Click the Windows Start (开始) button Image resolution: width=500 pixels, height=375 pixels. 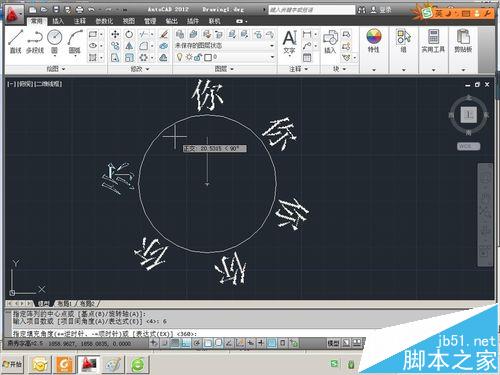(x=12, y=364)
